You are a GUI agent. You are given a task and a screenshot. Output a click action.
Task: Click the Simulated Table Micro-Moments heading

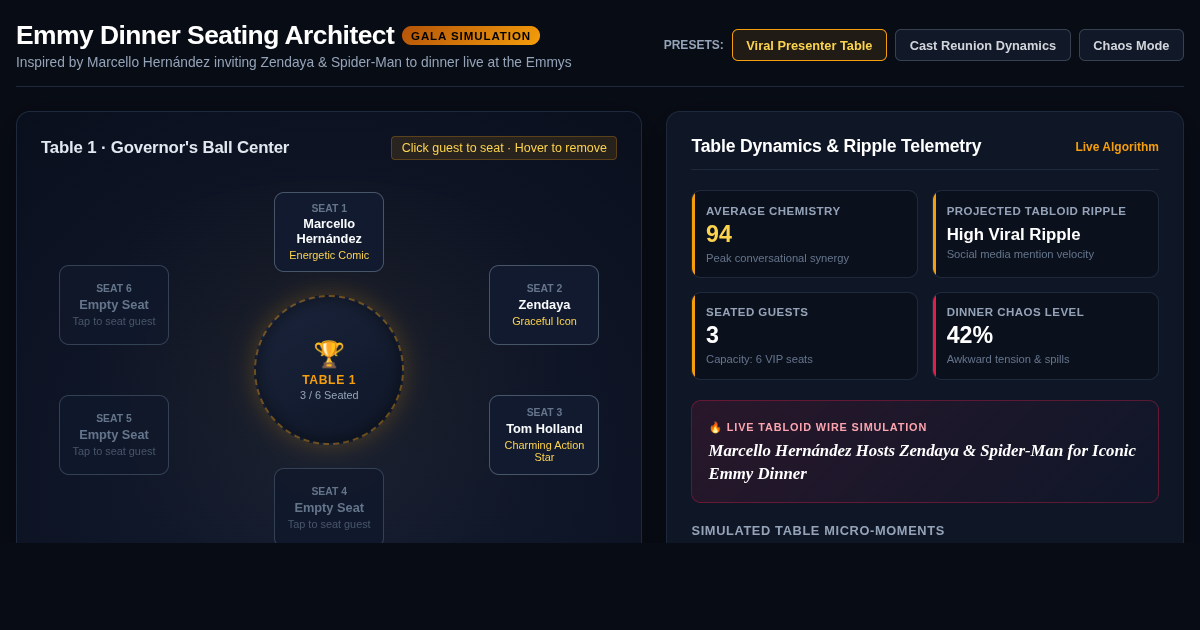(818, 531)
